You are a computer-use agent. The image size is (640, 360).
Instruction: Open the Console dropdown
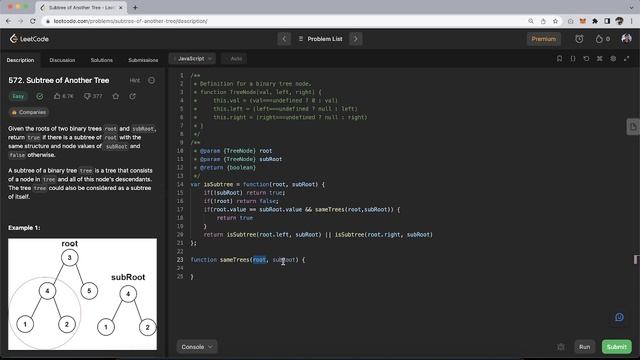[197, 347]
